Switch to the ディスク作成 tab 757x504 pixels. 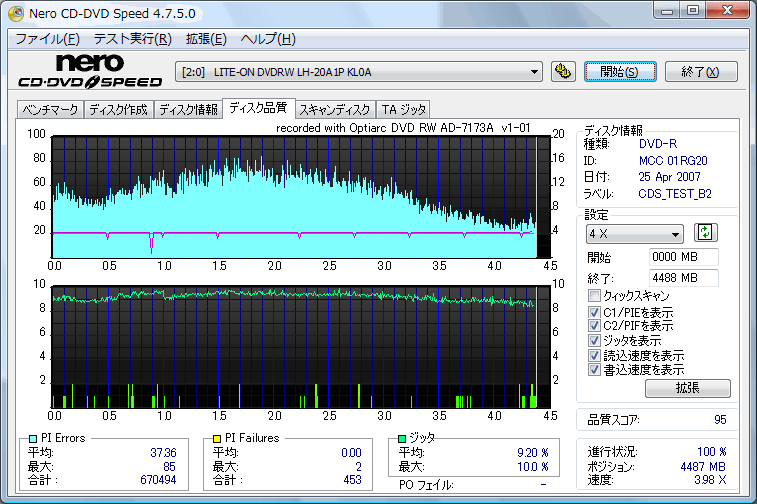click(118, 110)
